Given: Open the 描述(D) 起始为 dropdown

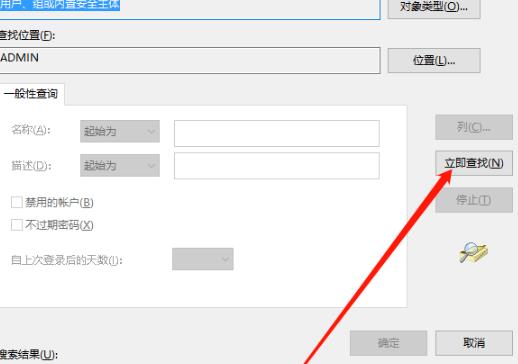Looking at the screenshot, I should (x=120, y=165).
